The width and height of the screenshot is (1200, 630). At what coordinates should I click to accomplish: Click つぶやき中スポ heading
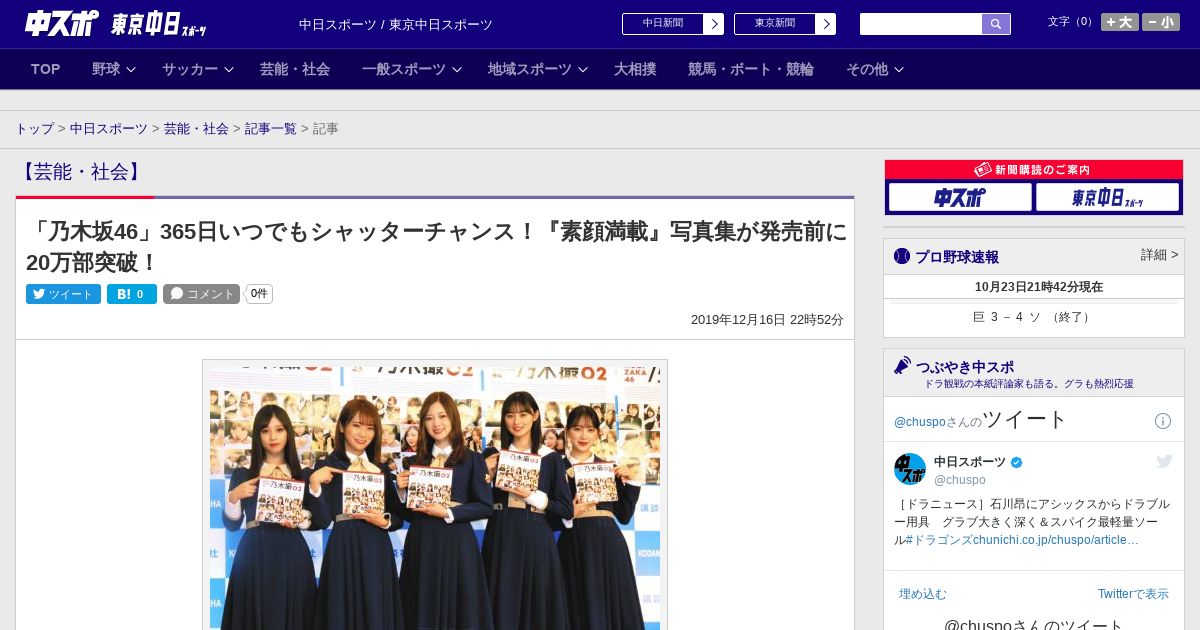[965, 367]
